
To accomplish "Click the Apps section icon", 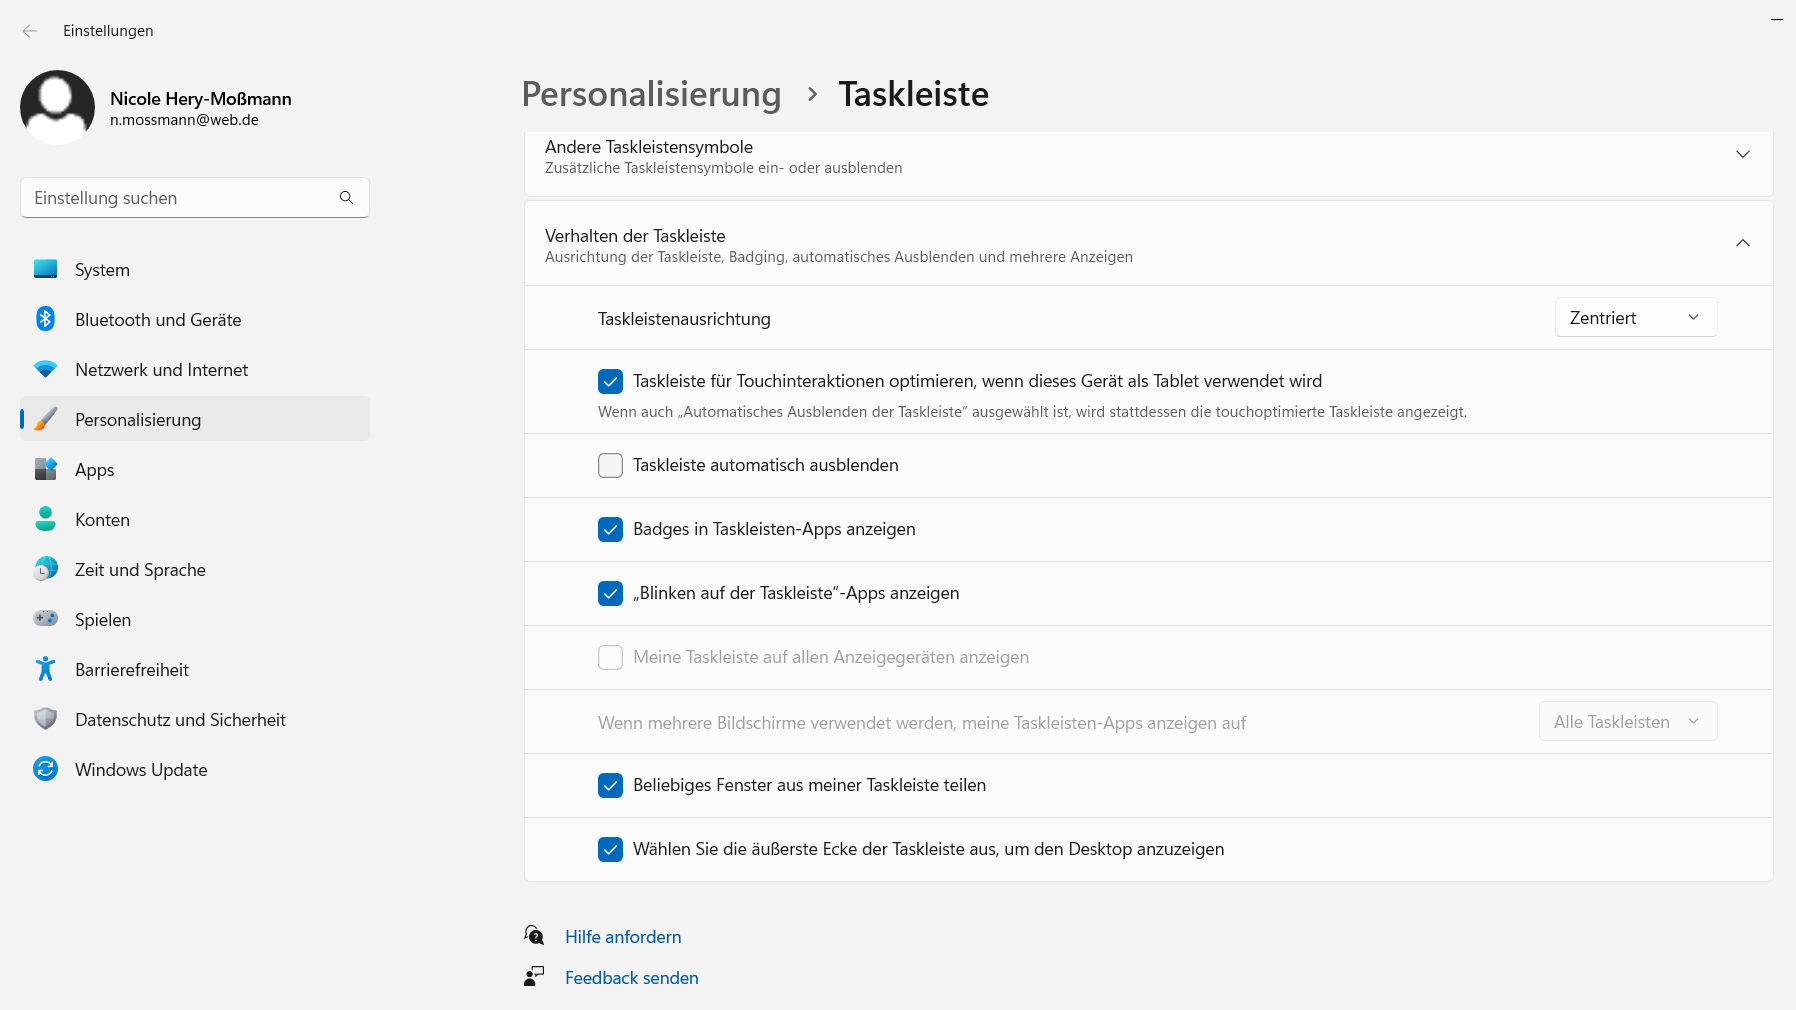I will pyautogui.click(x=45, y=469).
